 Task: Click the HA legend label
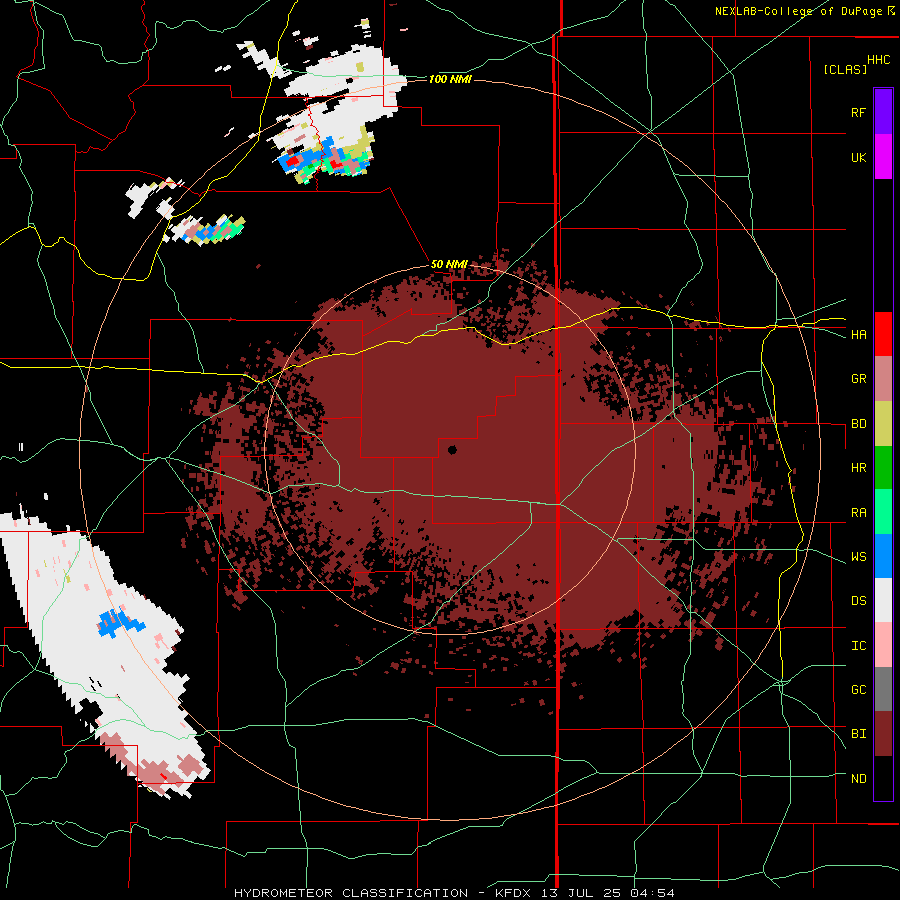[x=858, y=334]
